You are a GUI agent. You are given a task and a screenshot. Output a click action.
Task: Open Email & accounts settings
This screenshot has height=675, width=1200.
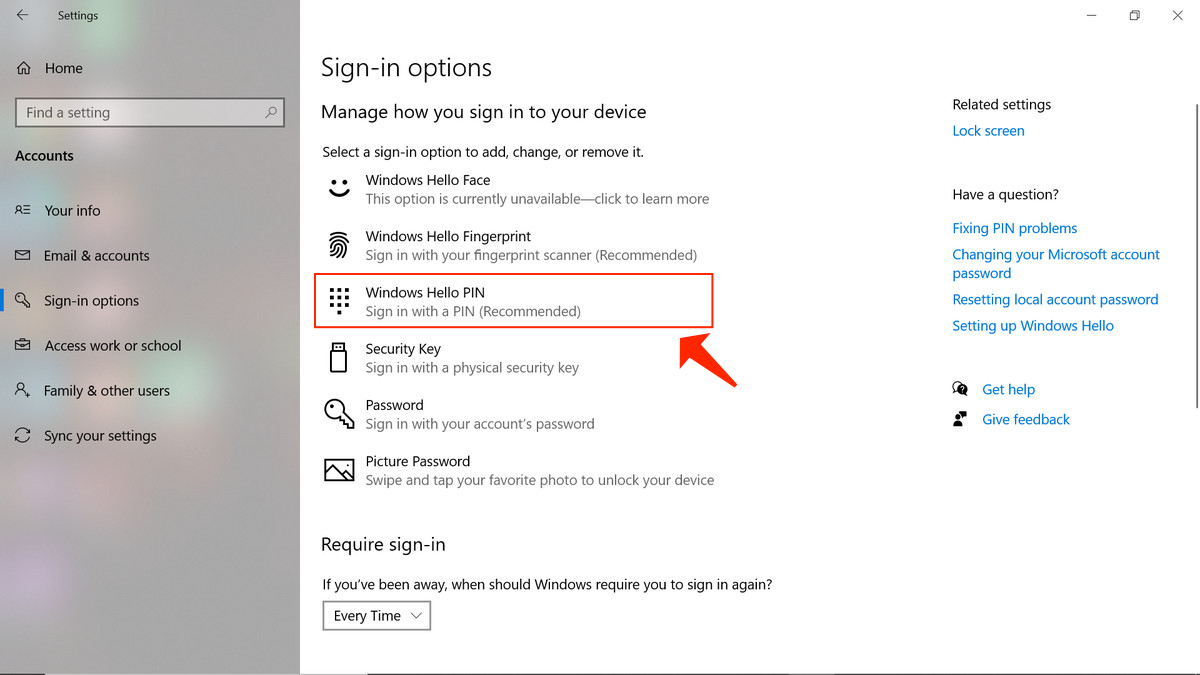tap(95, 255)
